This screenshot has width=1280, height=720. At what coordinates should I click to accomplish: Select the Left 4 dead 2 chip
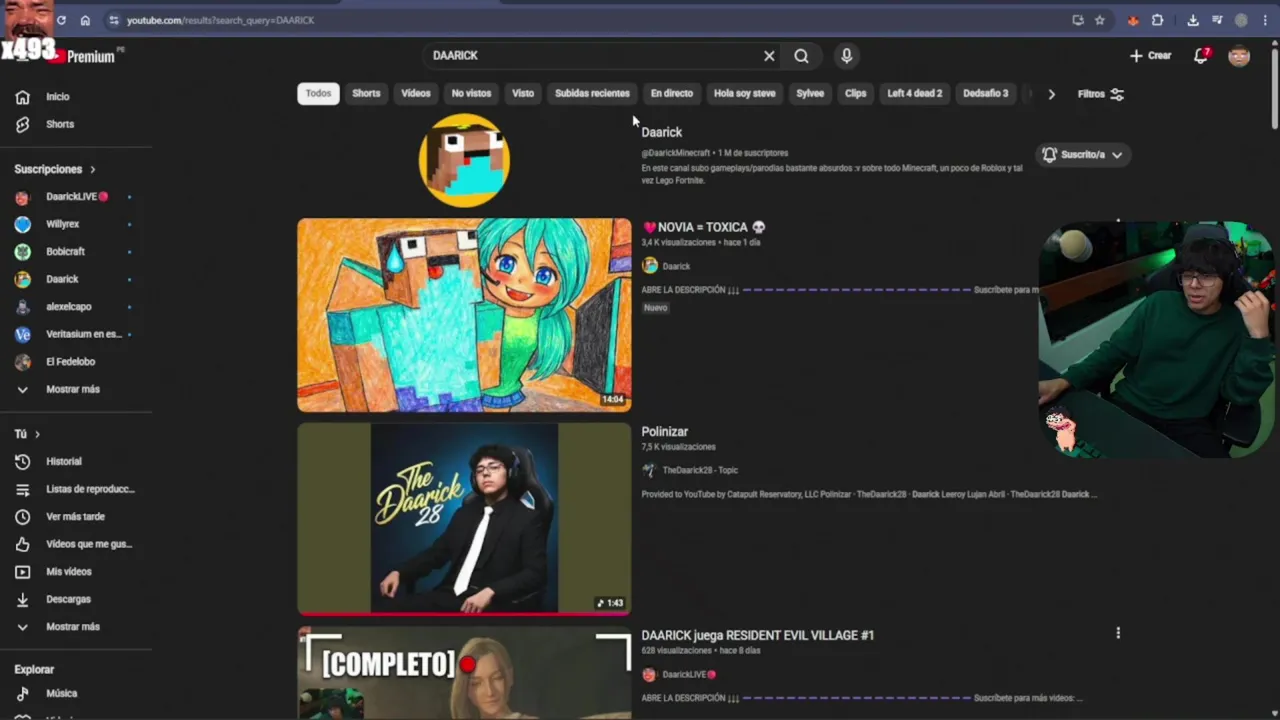point(915,93)
